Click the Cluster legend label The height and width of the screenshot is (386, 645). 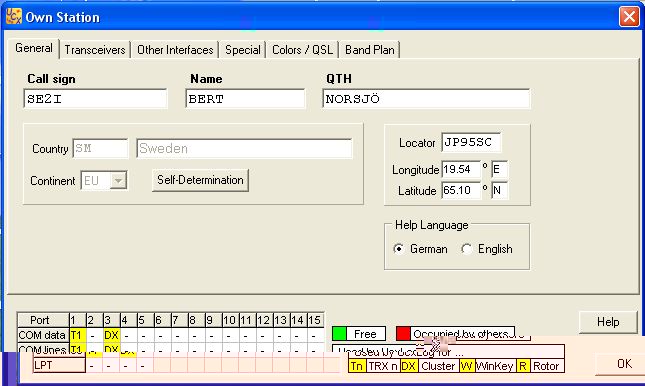click(x=438, y=366)
